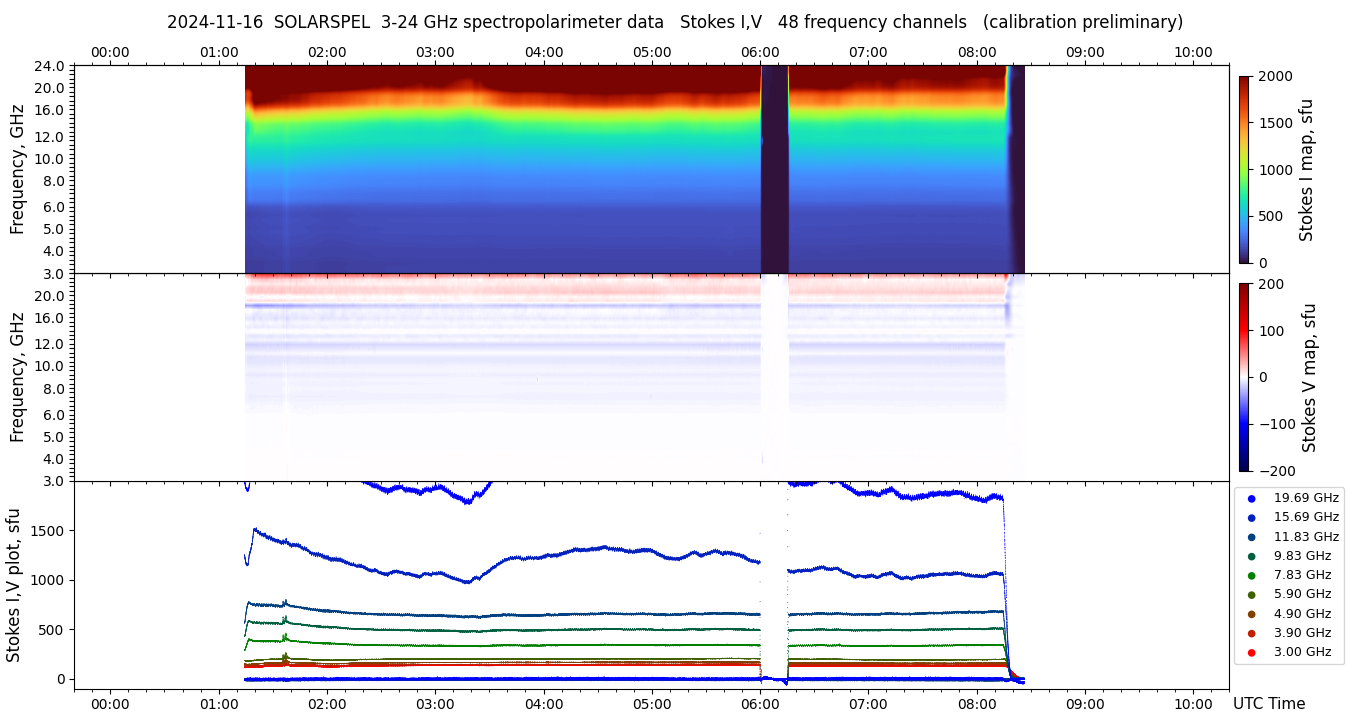This screenshot has width=1350, height=725.
Task: Click the 7.83 GHz legend marker dot
Action: click(1251, 575)
